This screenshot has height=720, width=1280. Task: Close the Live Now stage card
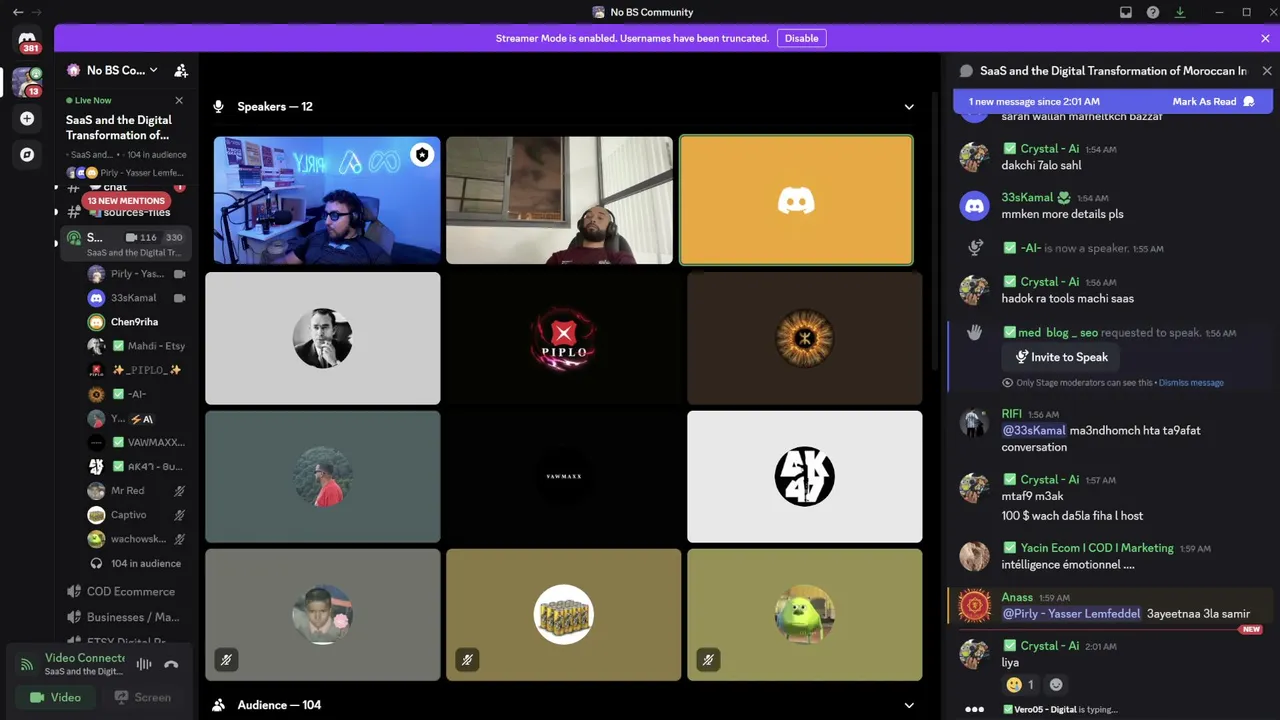179,100
